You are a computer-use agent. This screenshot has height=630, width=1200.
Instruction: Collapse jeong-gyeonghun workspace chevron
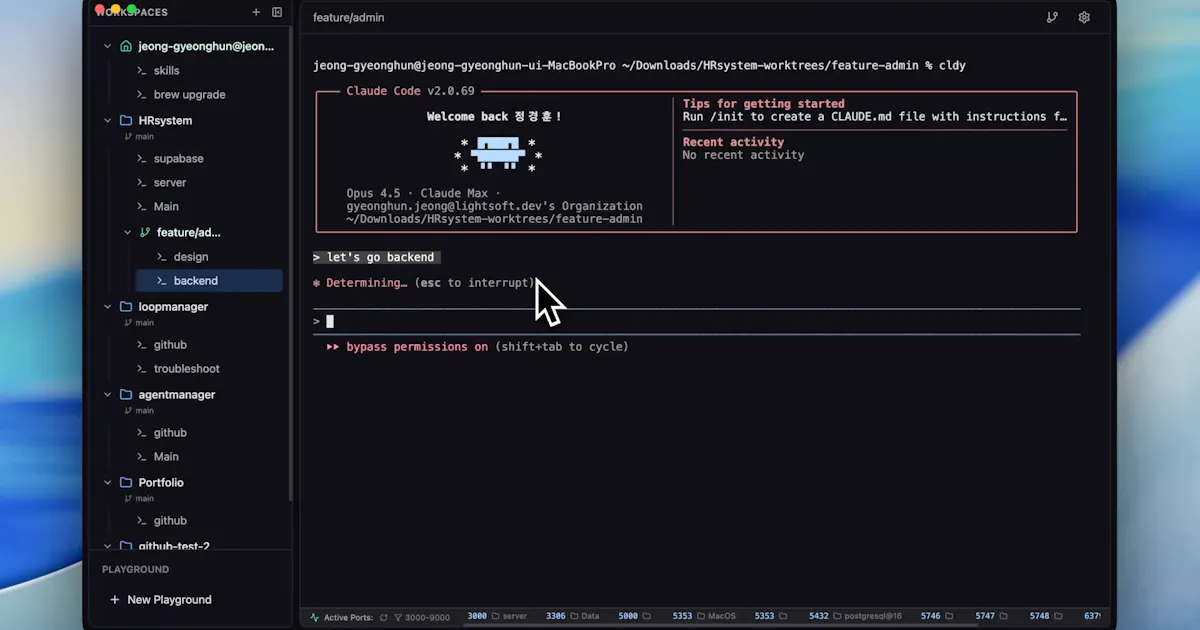108,46
